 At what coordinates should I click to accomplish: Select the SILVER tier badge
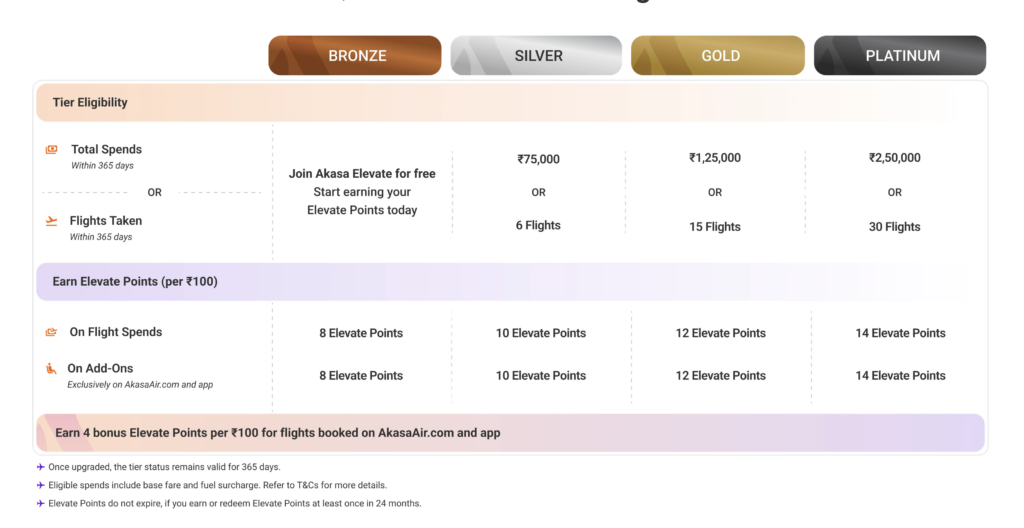tap(536, 56)
